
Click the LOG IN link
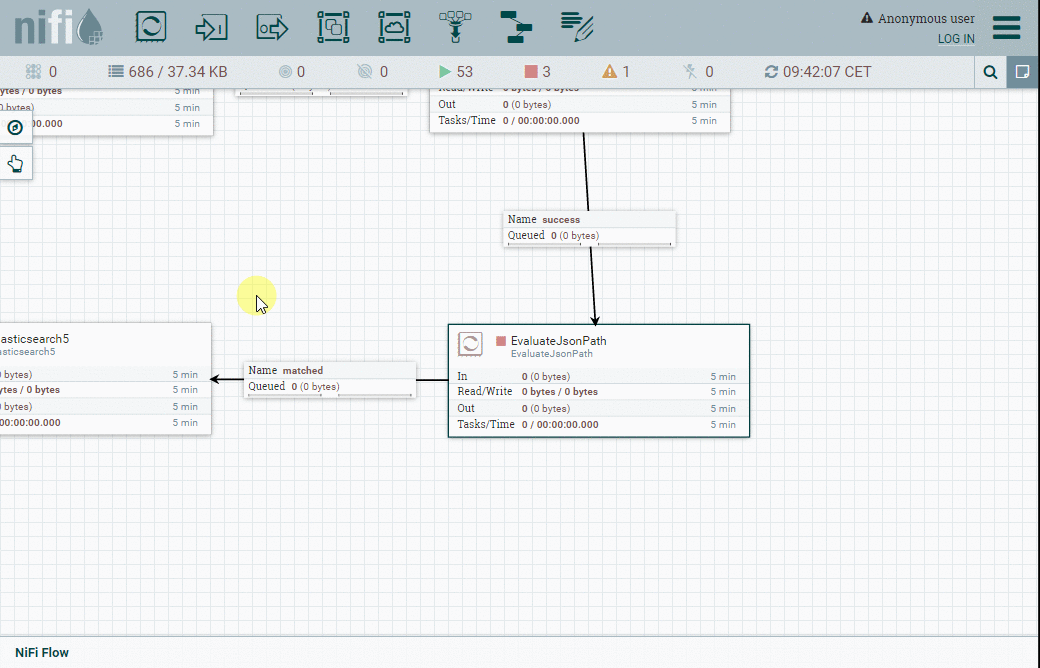[955, 39]
